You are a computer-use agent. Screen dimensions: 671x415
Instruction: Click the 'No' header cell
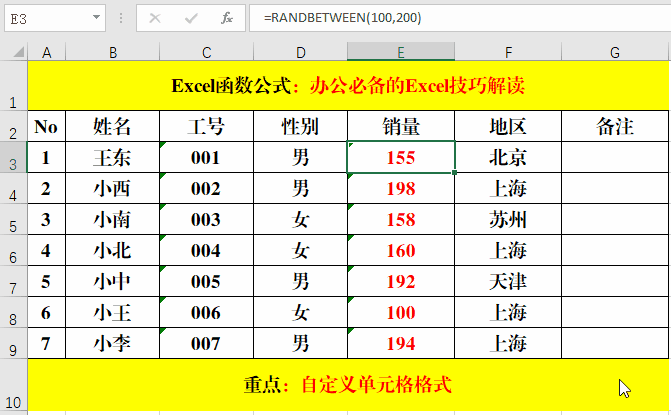coord(47,126)
